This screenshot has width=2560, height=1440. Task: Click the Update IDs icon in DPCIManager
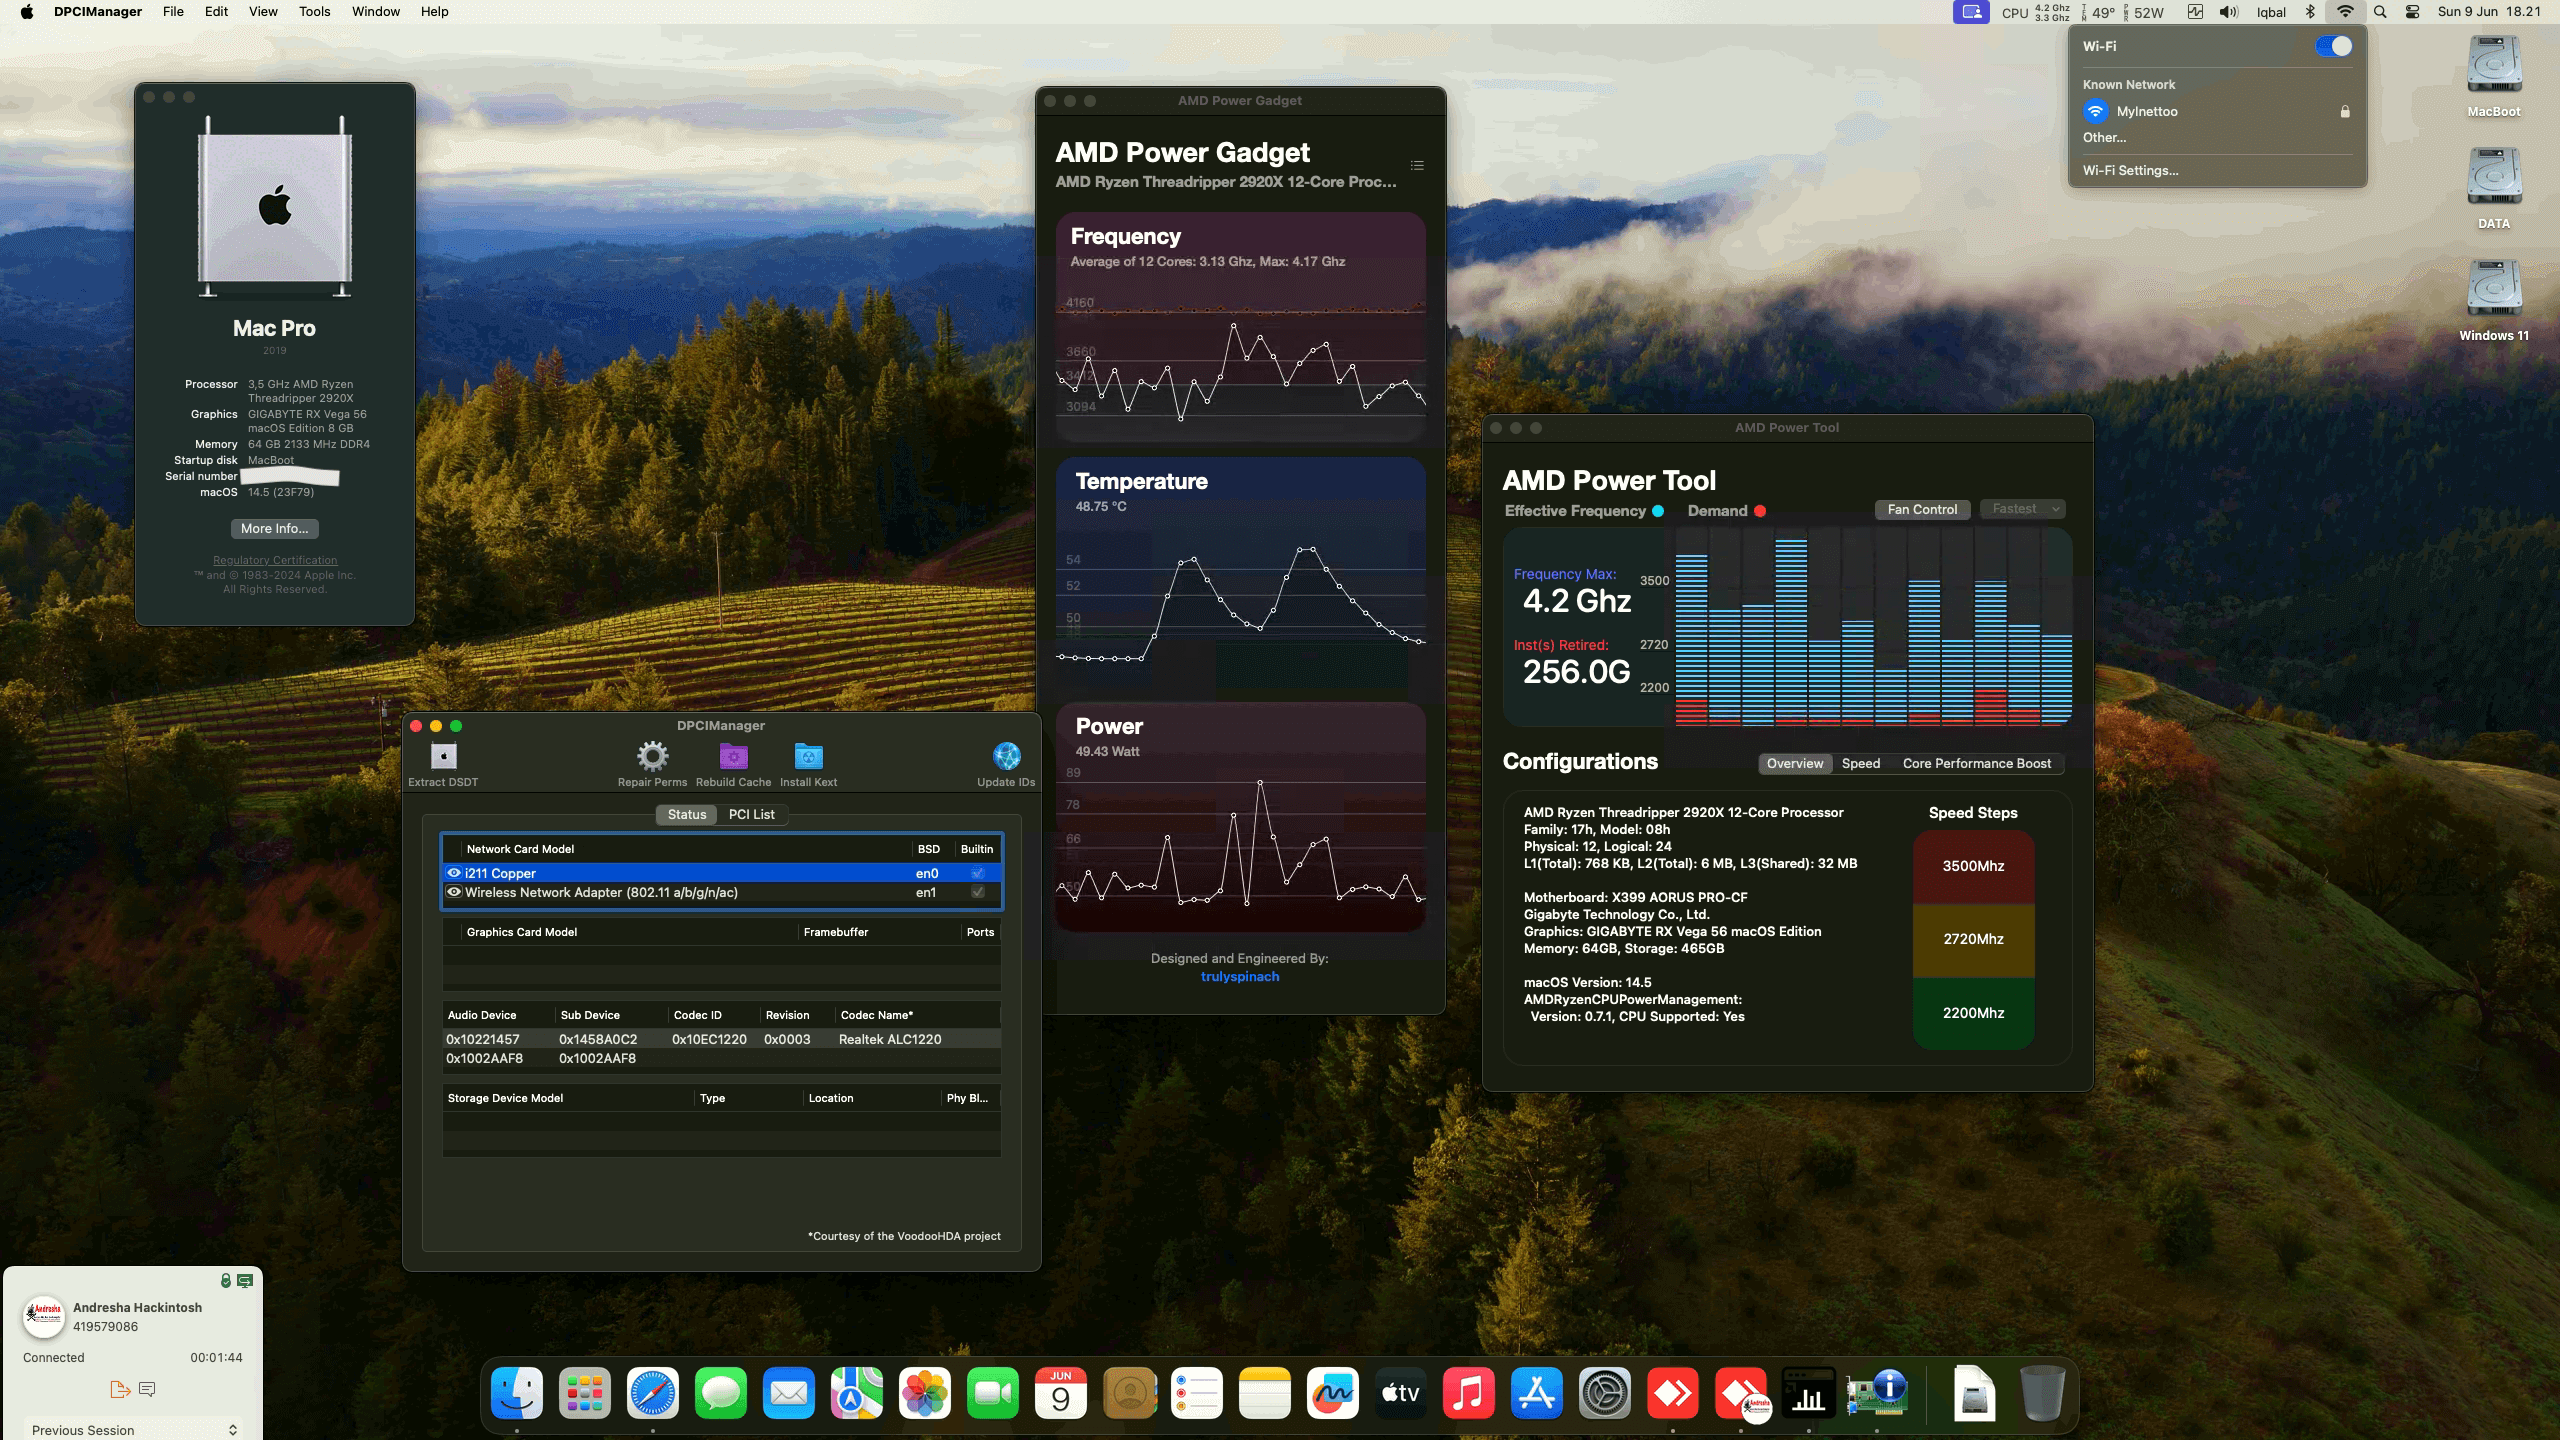pyautogui.click(x=1006, y=757)
